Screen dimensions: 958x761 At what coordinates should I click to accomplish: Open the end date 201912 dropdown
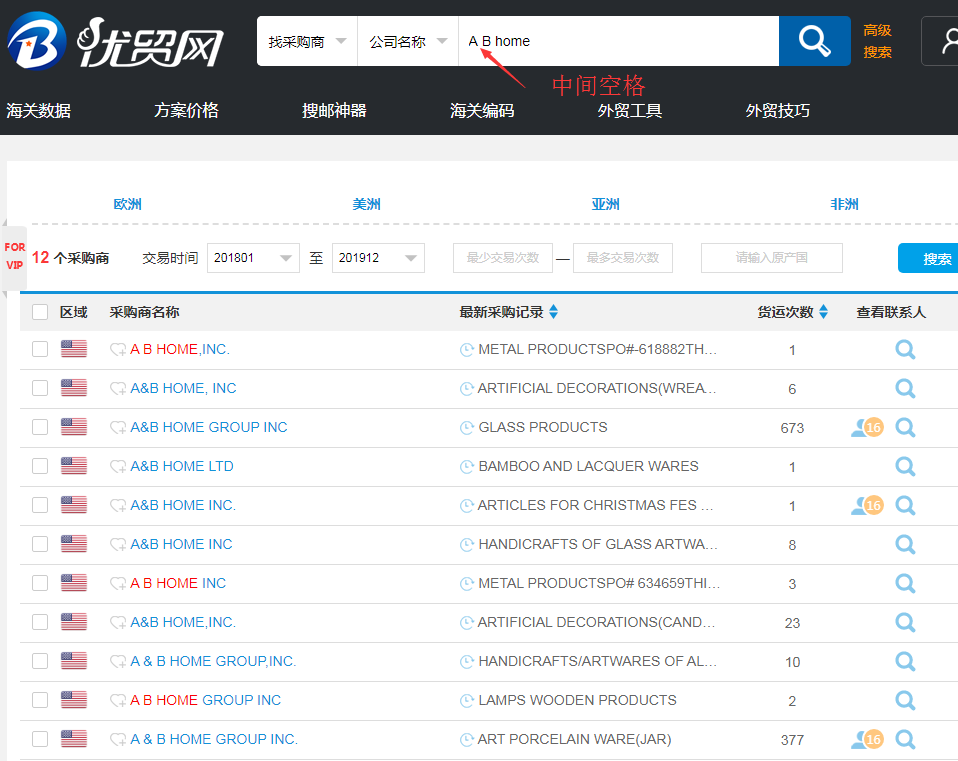click(378, 258)
